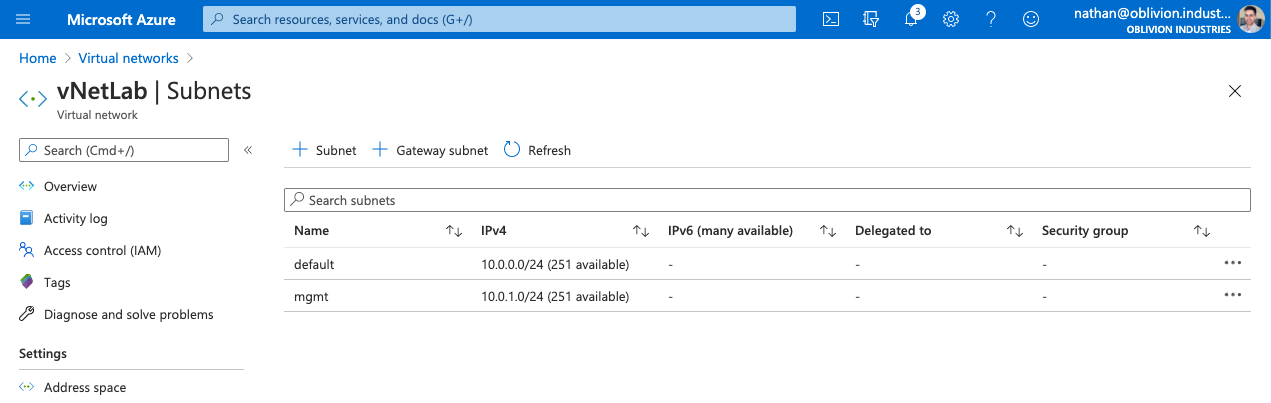
Task: Refresh the subnets list
Action: tap(537, 150)
